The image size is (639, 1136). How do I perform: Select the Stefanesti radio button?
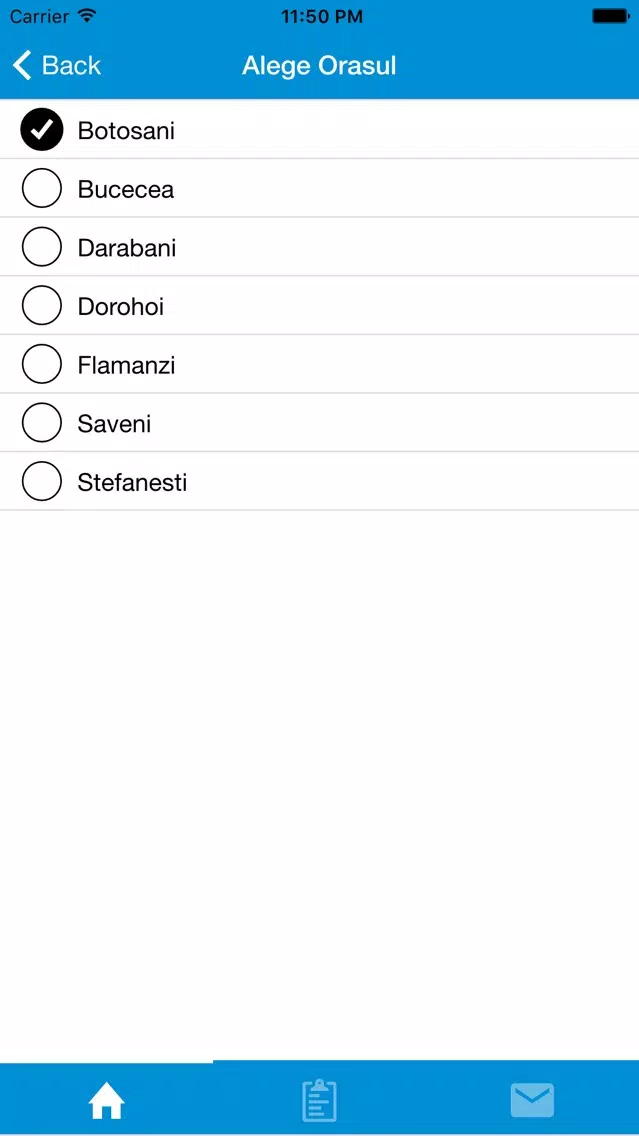coord(42,482)
